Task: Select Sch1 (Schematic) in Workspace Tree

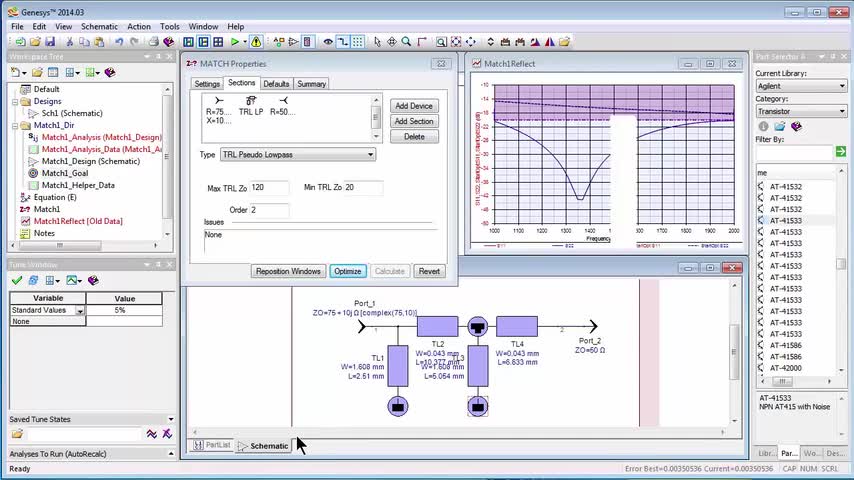Action: point(72,113)
